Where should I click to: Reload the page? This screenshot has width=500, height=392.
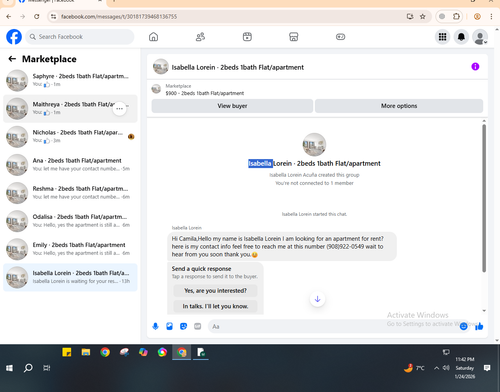pos(37,16)
